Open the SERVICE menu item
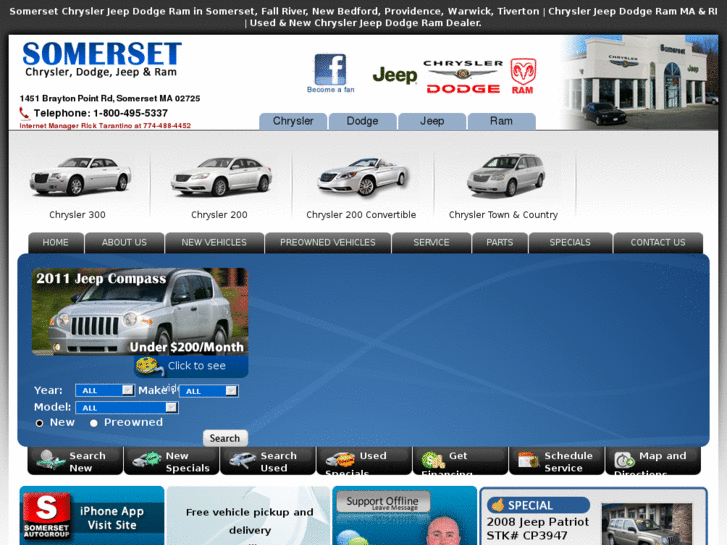 431,243
